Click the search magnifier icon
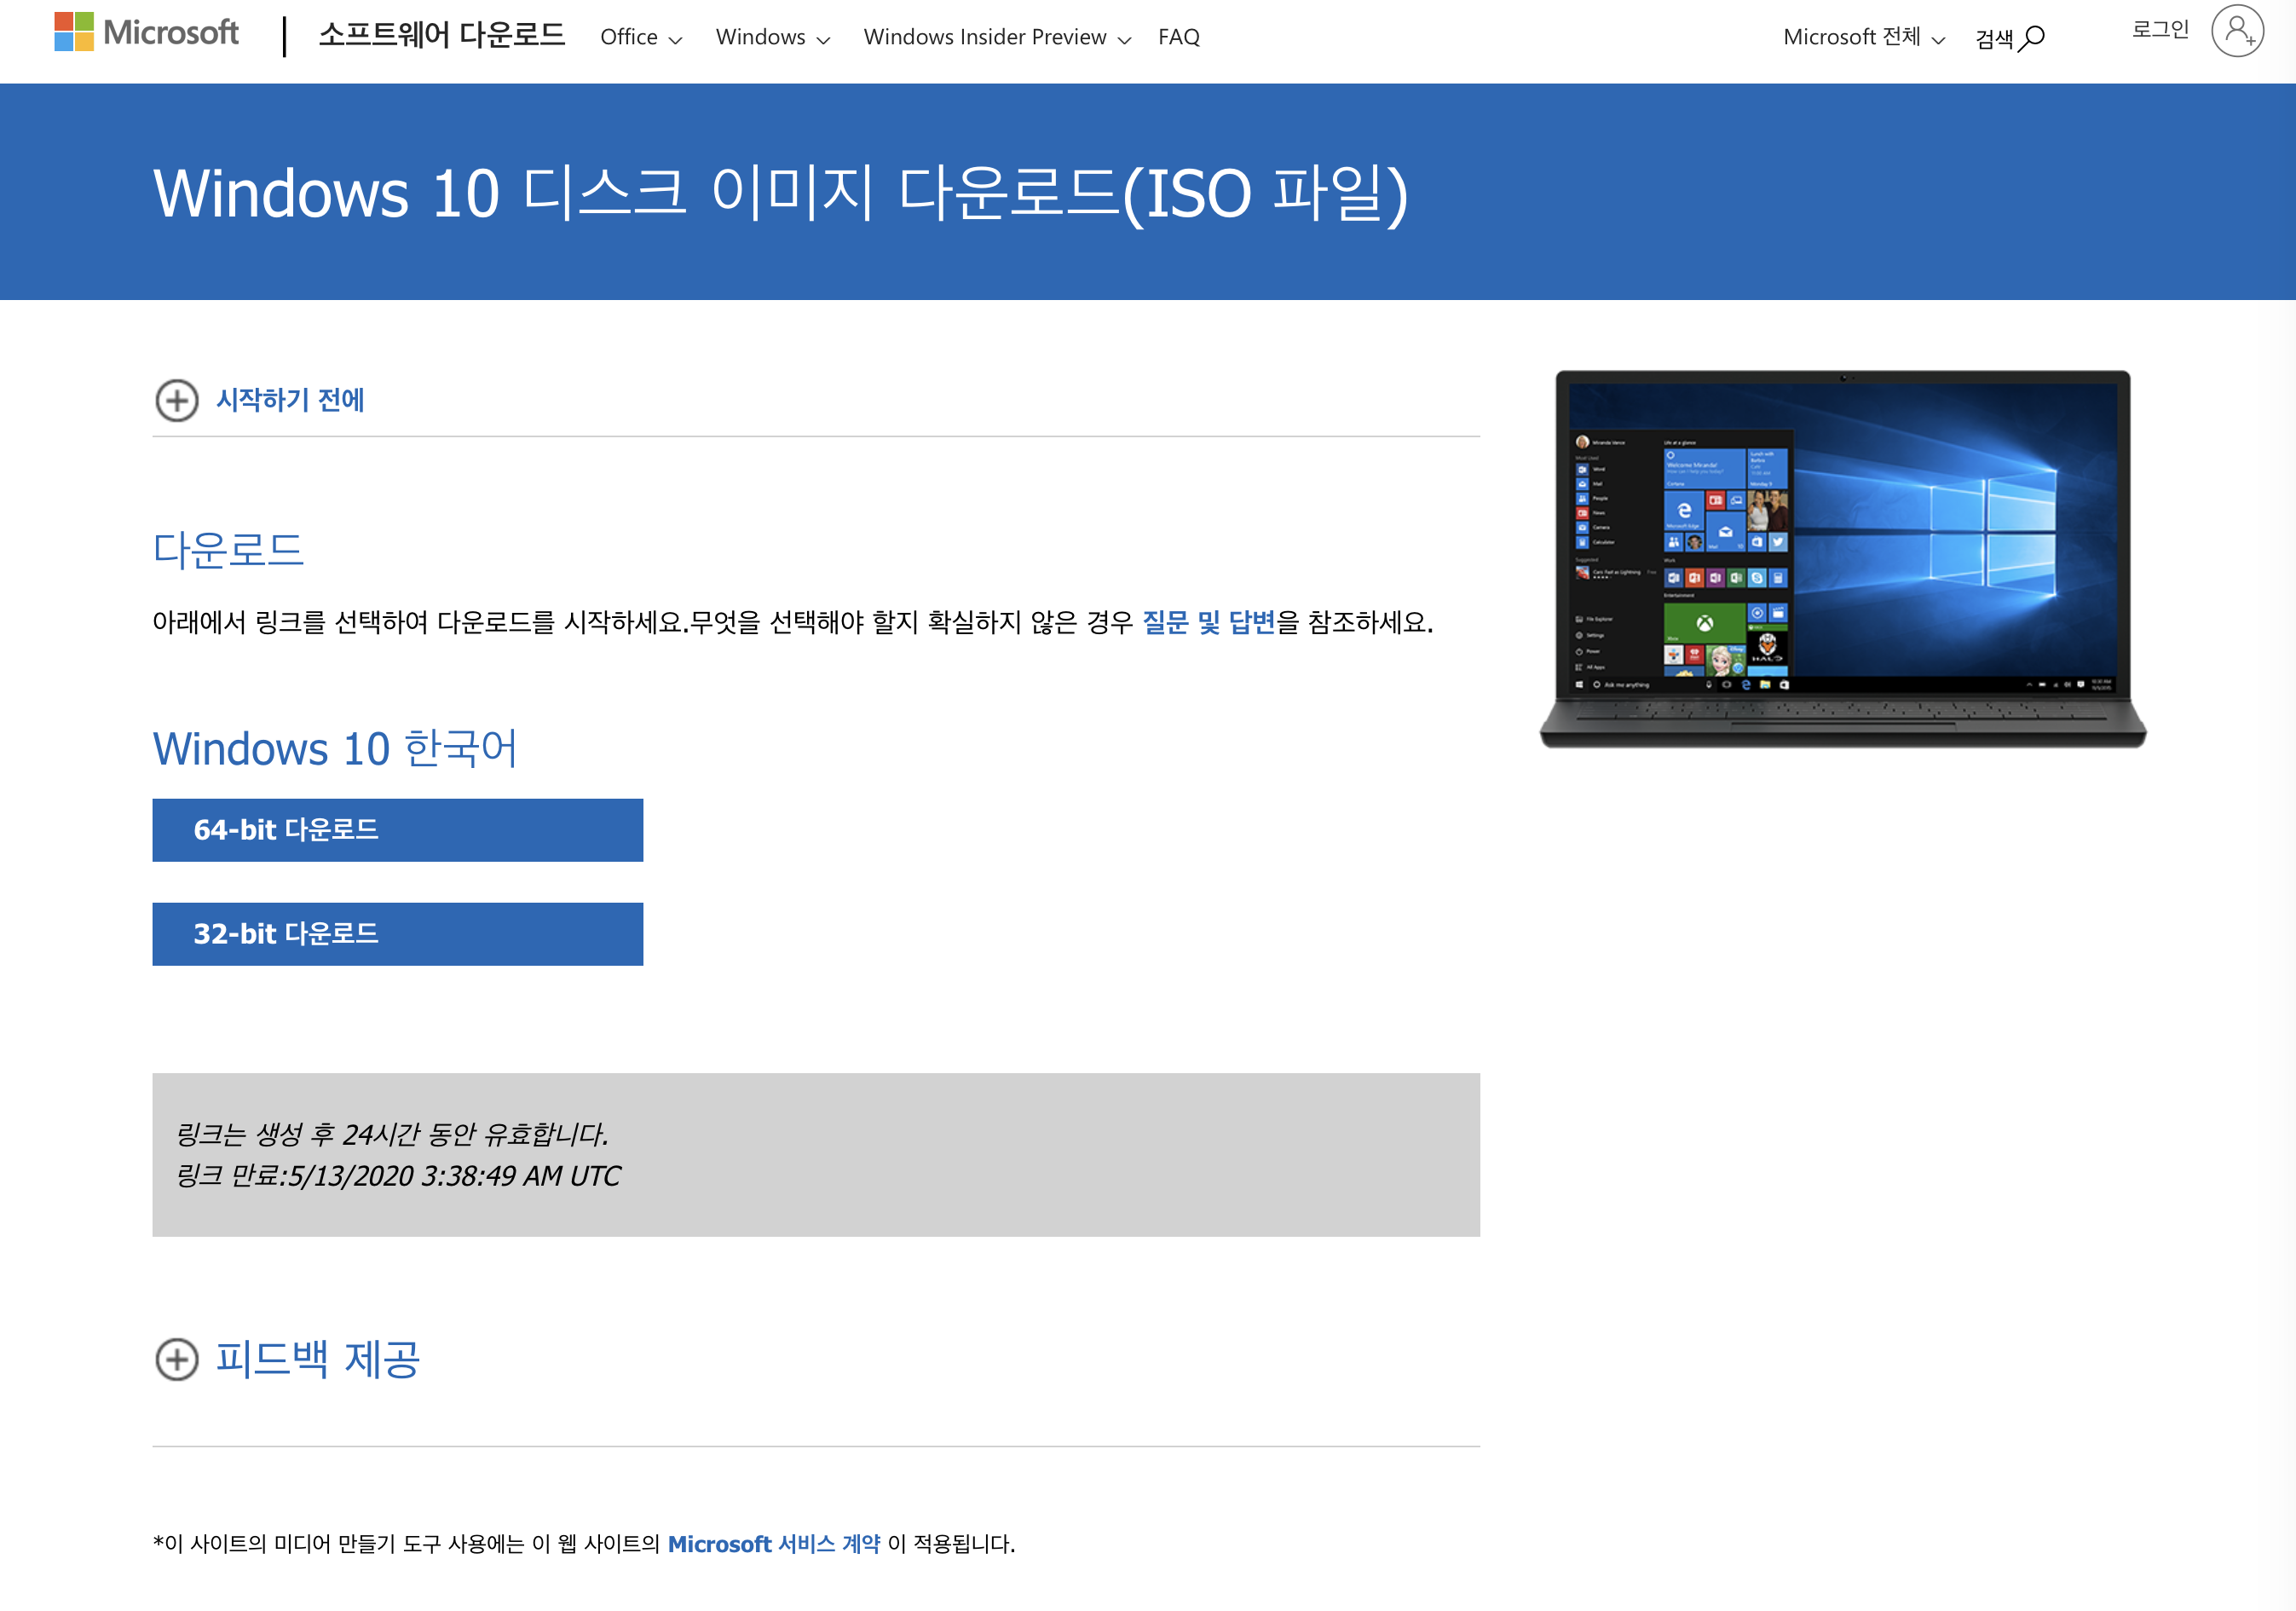This screenshot has height=1611, width=2296. tap(2033, 38)
